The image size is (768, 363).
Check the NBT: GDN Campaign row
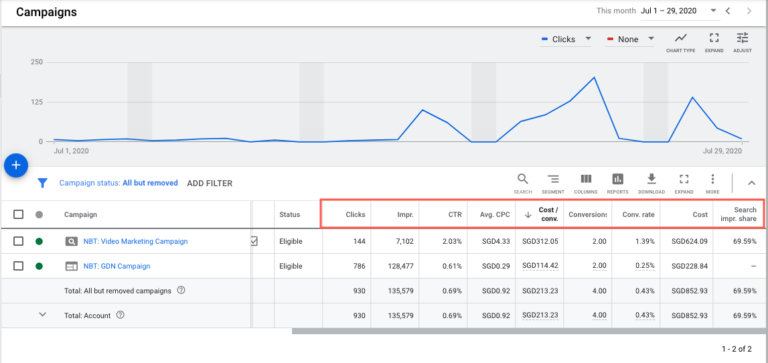click(18, 266)
